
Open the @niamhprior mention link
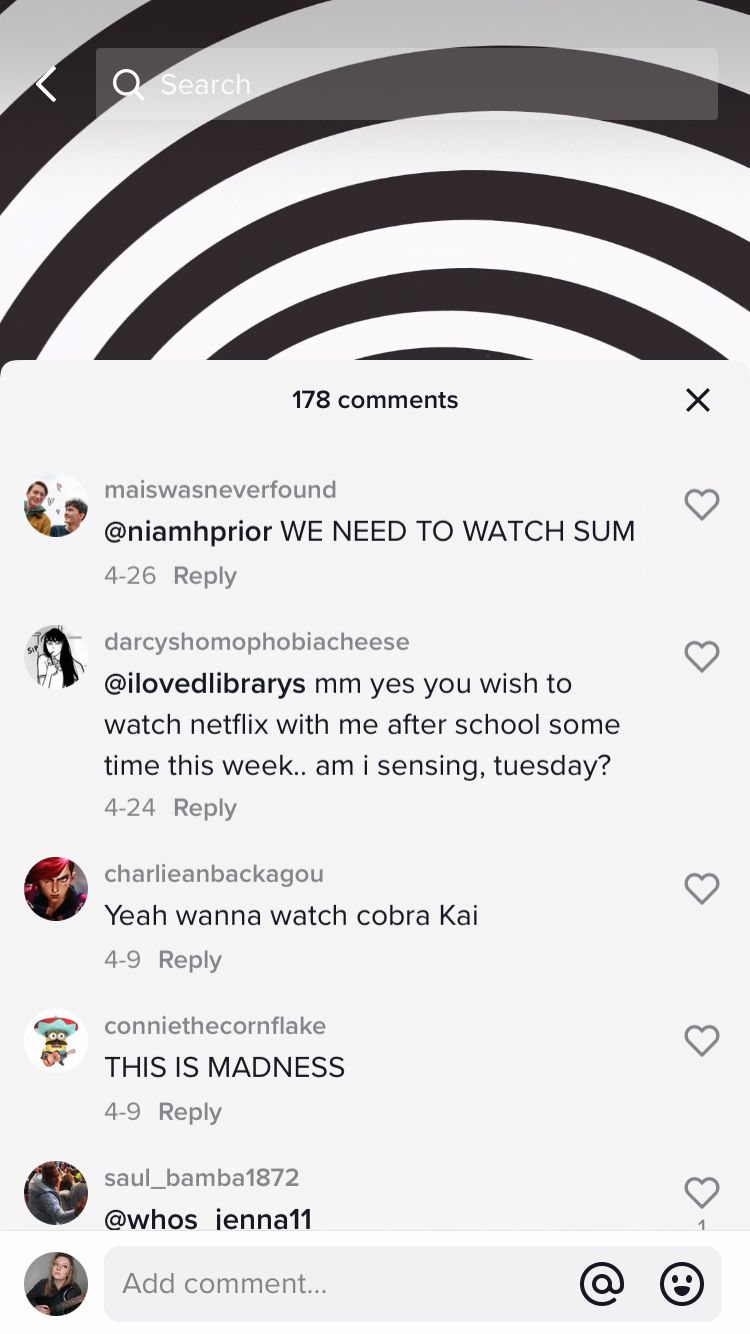point(188,531)
